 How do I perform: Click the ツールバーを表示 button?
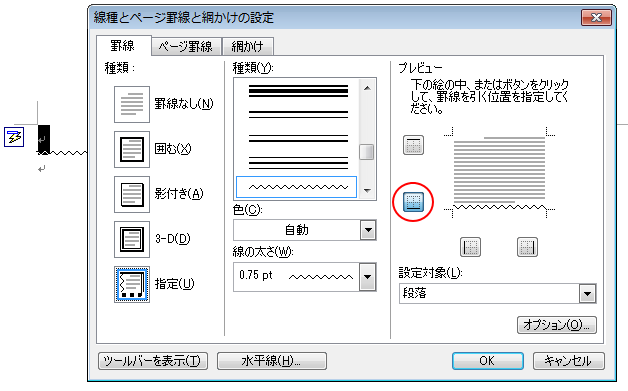[153, 361]
